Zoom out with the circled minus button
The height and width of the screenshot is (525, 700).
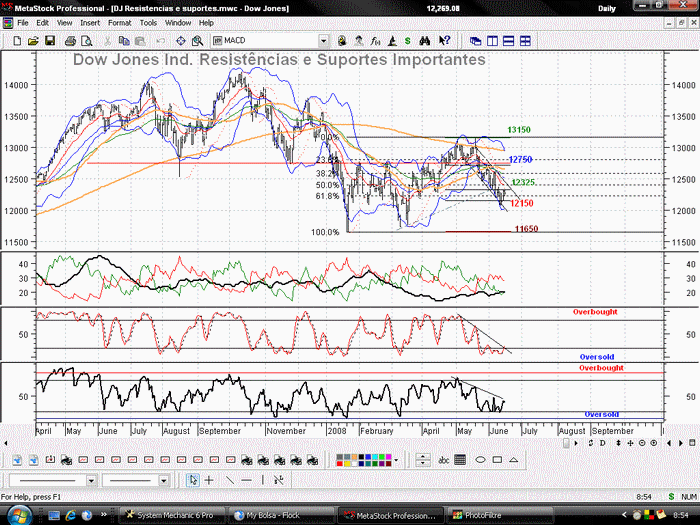[642, 443]
